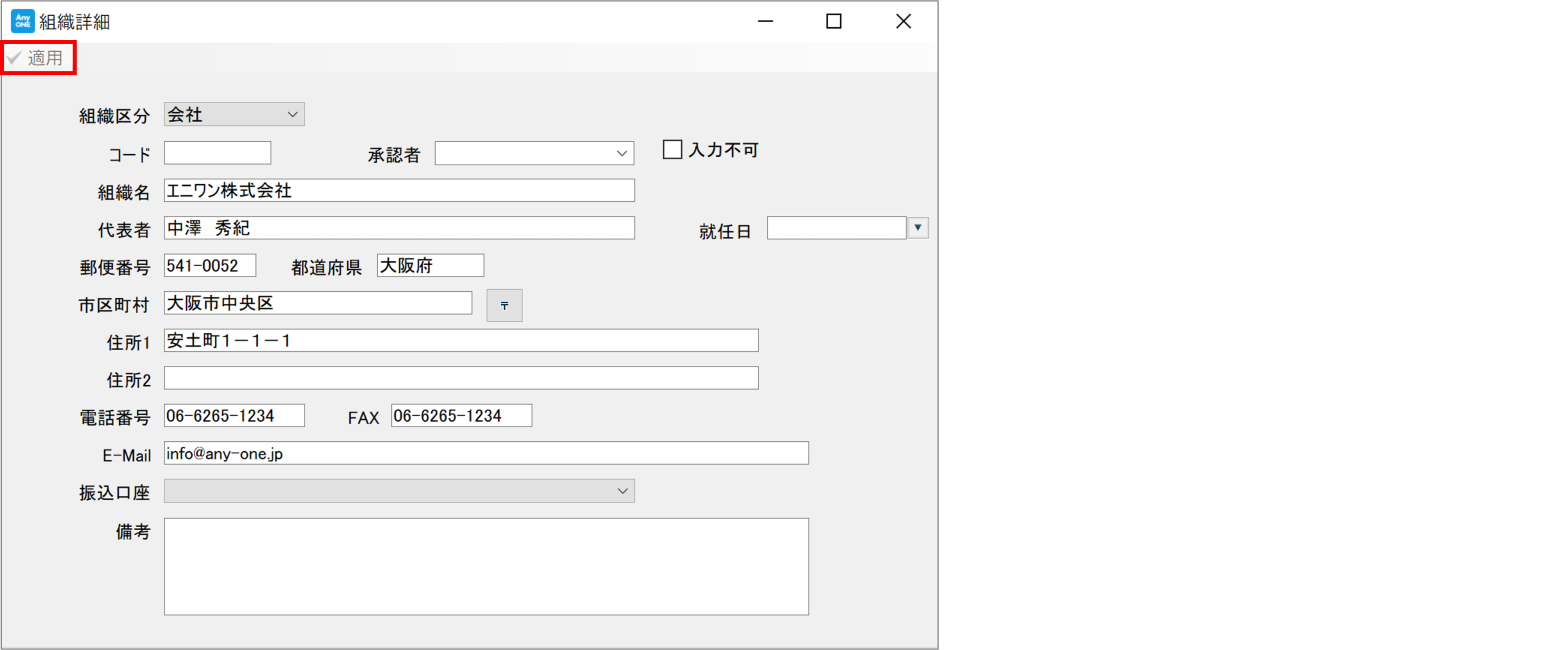The width and height of the screenshot is (1561, 650).
Task: Focus the 郵便番号 field
Action: click(210, 265)
